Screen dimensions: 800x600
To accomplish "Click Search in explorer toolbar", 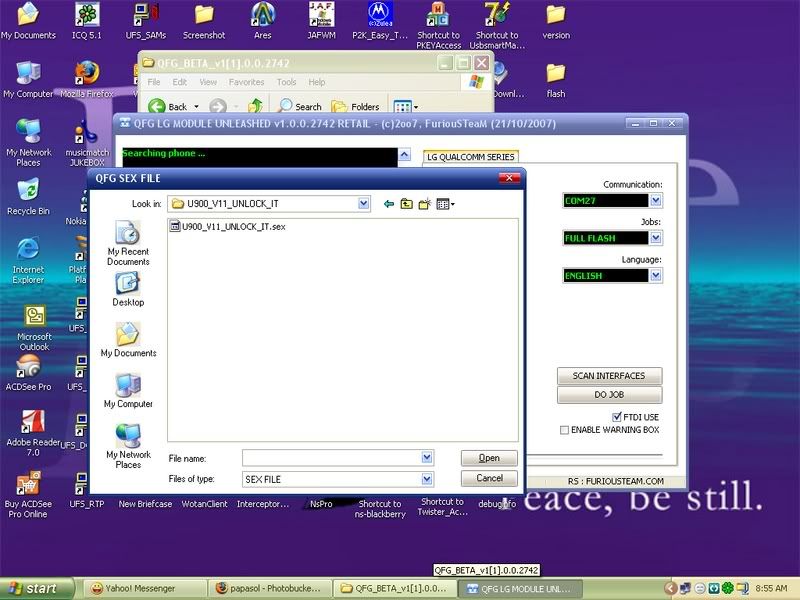I will point(300,106).
